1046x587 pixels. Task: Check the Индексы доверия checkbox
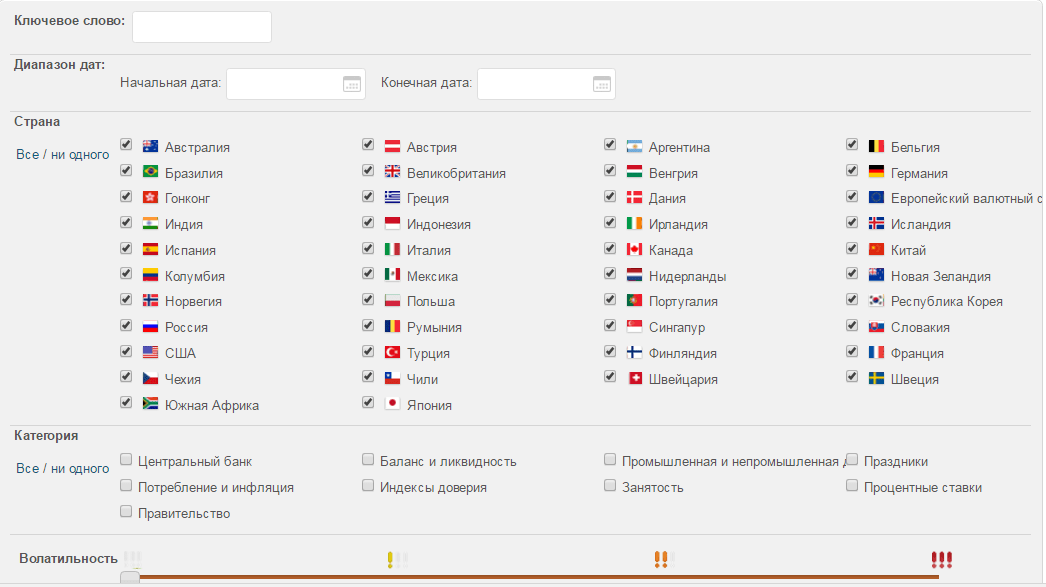point(368,485)
